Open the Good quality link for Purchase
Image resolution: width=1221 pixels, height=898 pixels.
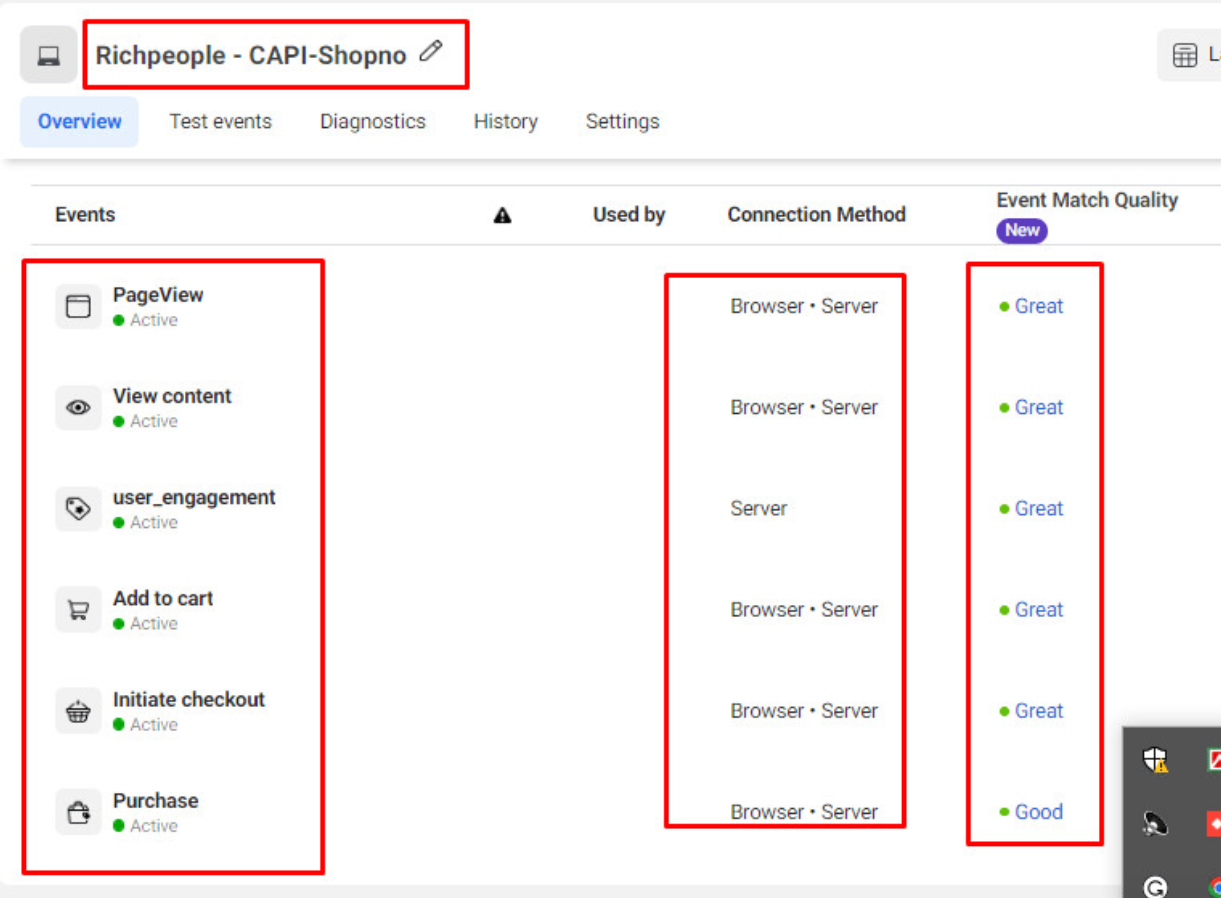click(1038, 812)
